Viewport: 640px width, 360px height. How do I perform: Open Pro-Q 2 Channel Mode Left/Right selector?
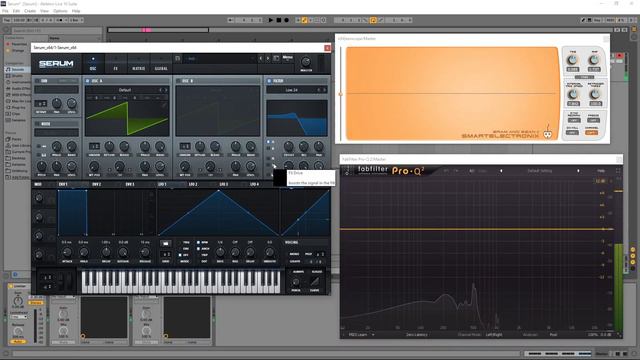pos(494,335)
